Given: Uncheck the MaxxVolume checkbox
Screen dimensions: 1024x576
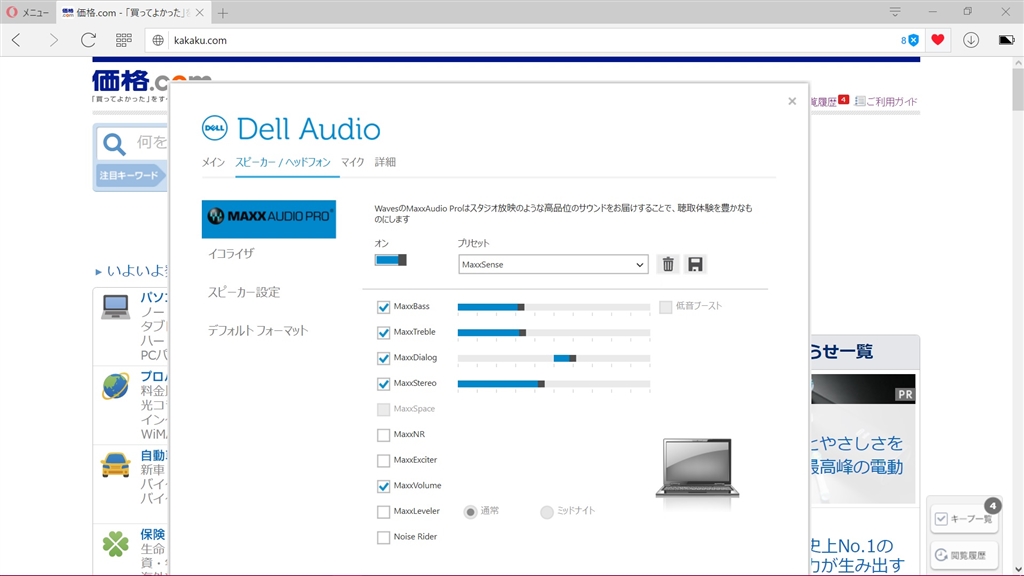Looking at the screenshot, I should (383, 486).
